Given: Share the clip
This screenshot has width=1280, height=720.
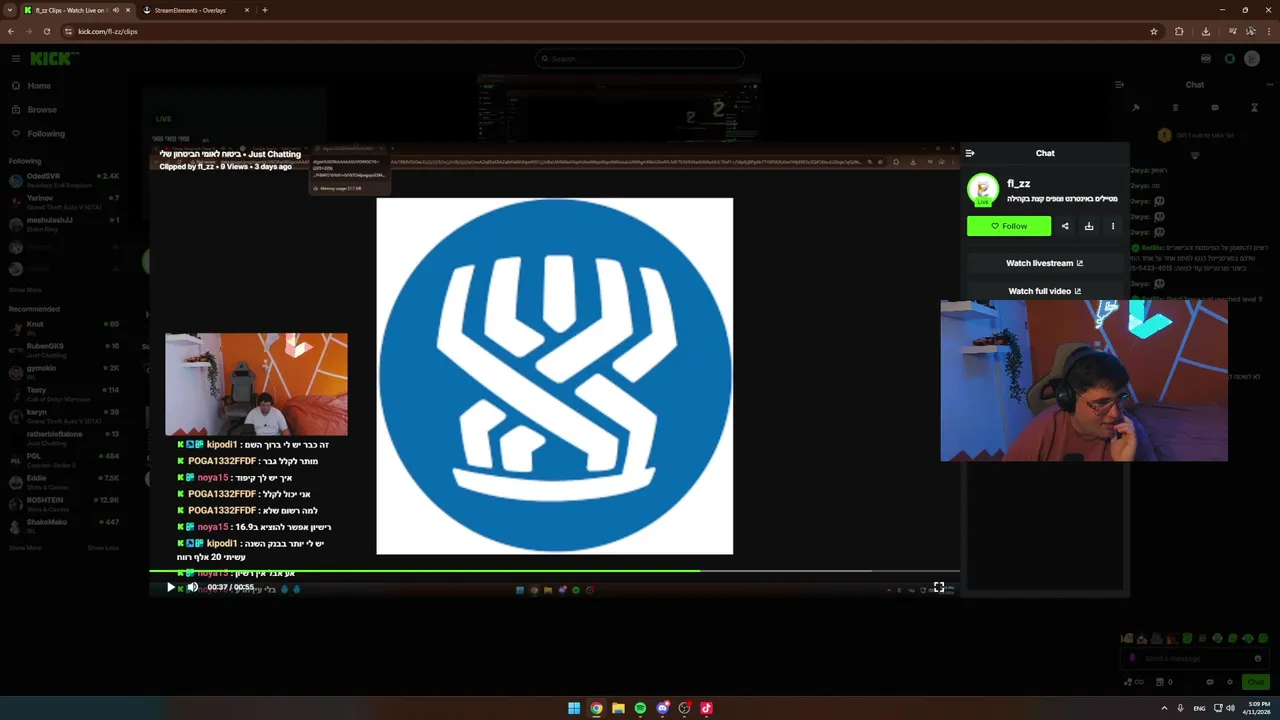Looking at the screenshot, I should point(1065,226).
